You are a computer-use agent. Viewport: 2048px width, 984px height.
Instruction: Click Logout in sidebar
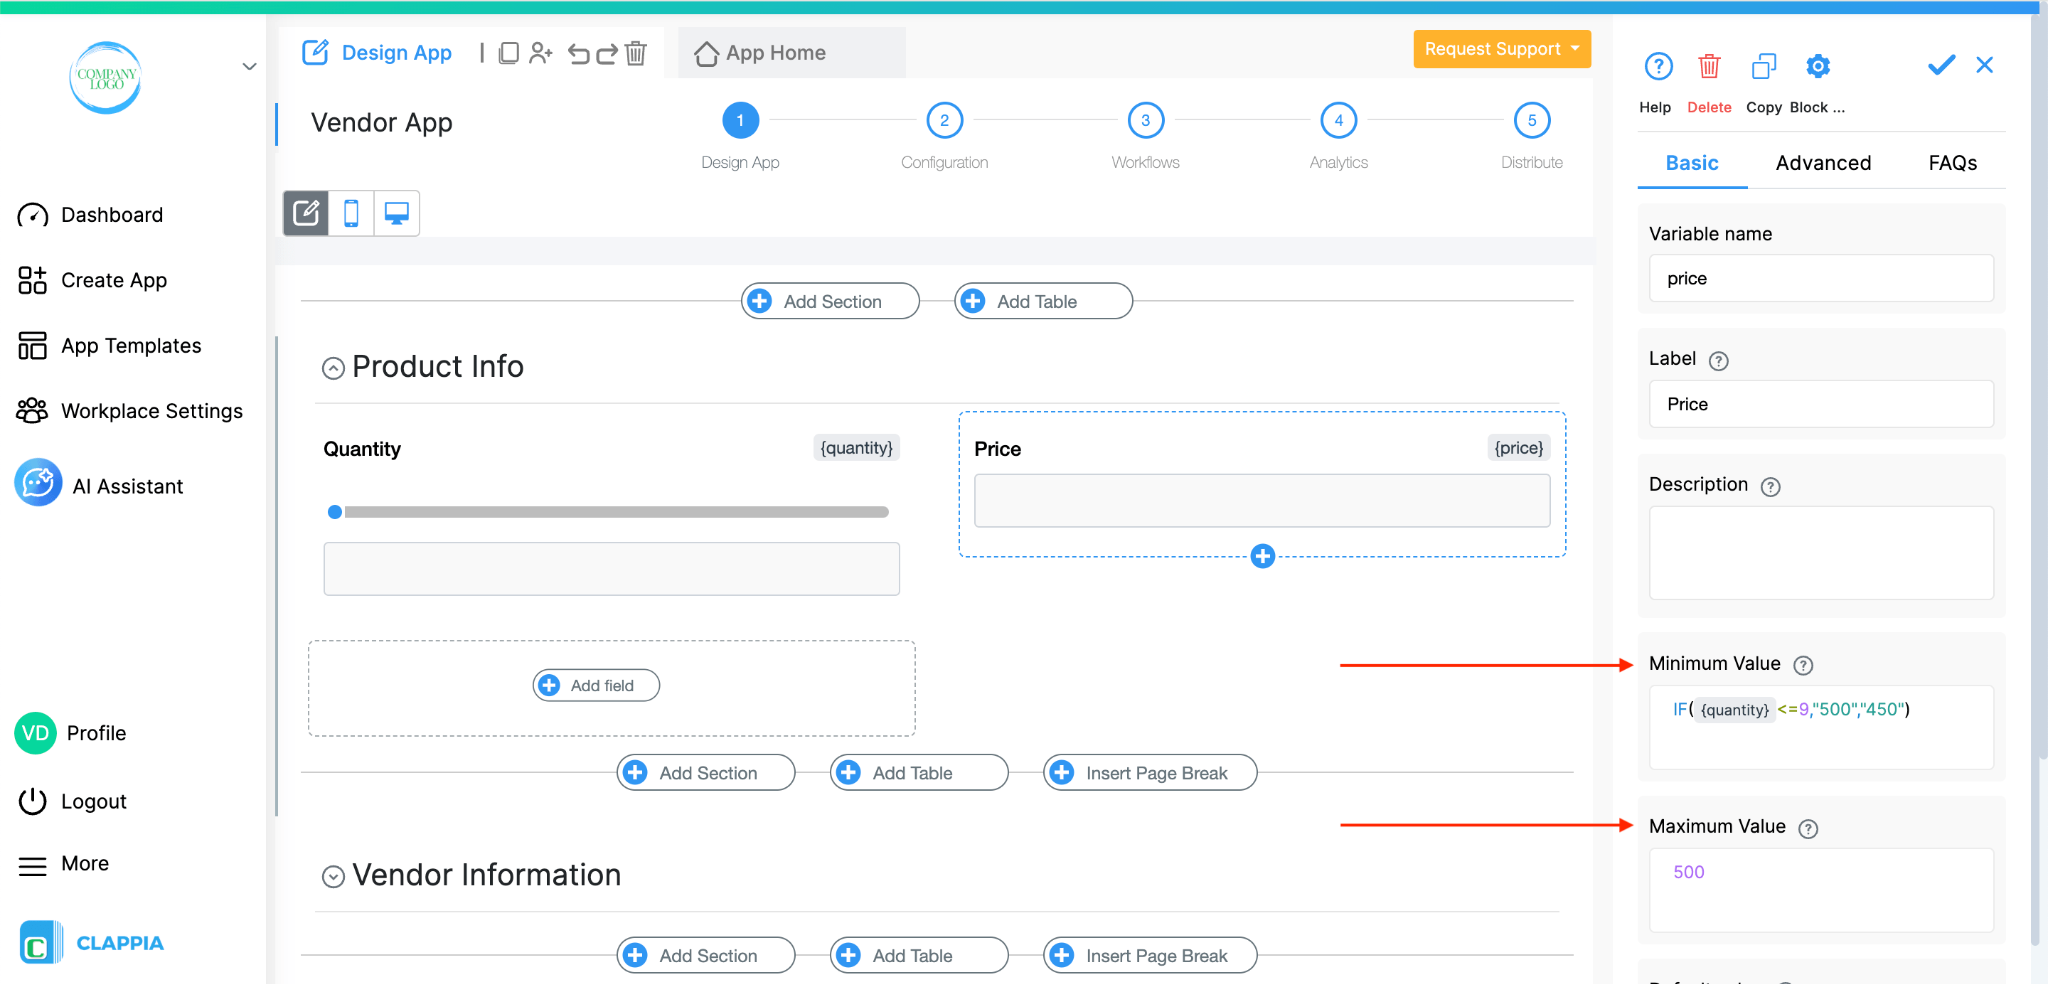[x=72, y=802]
